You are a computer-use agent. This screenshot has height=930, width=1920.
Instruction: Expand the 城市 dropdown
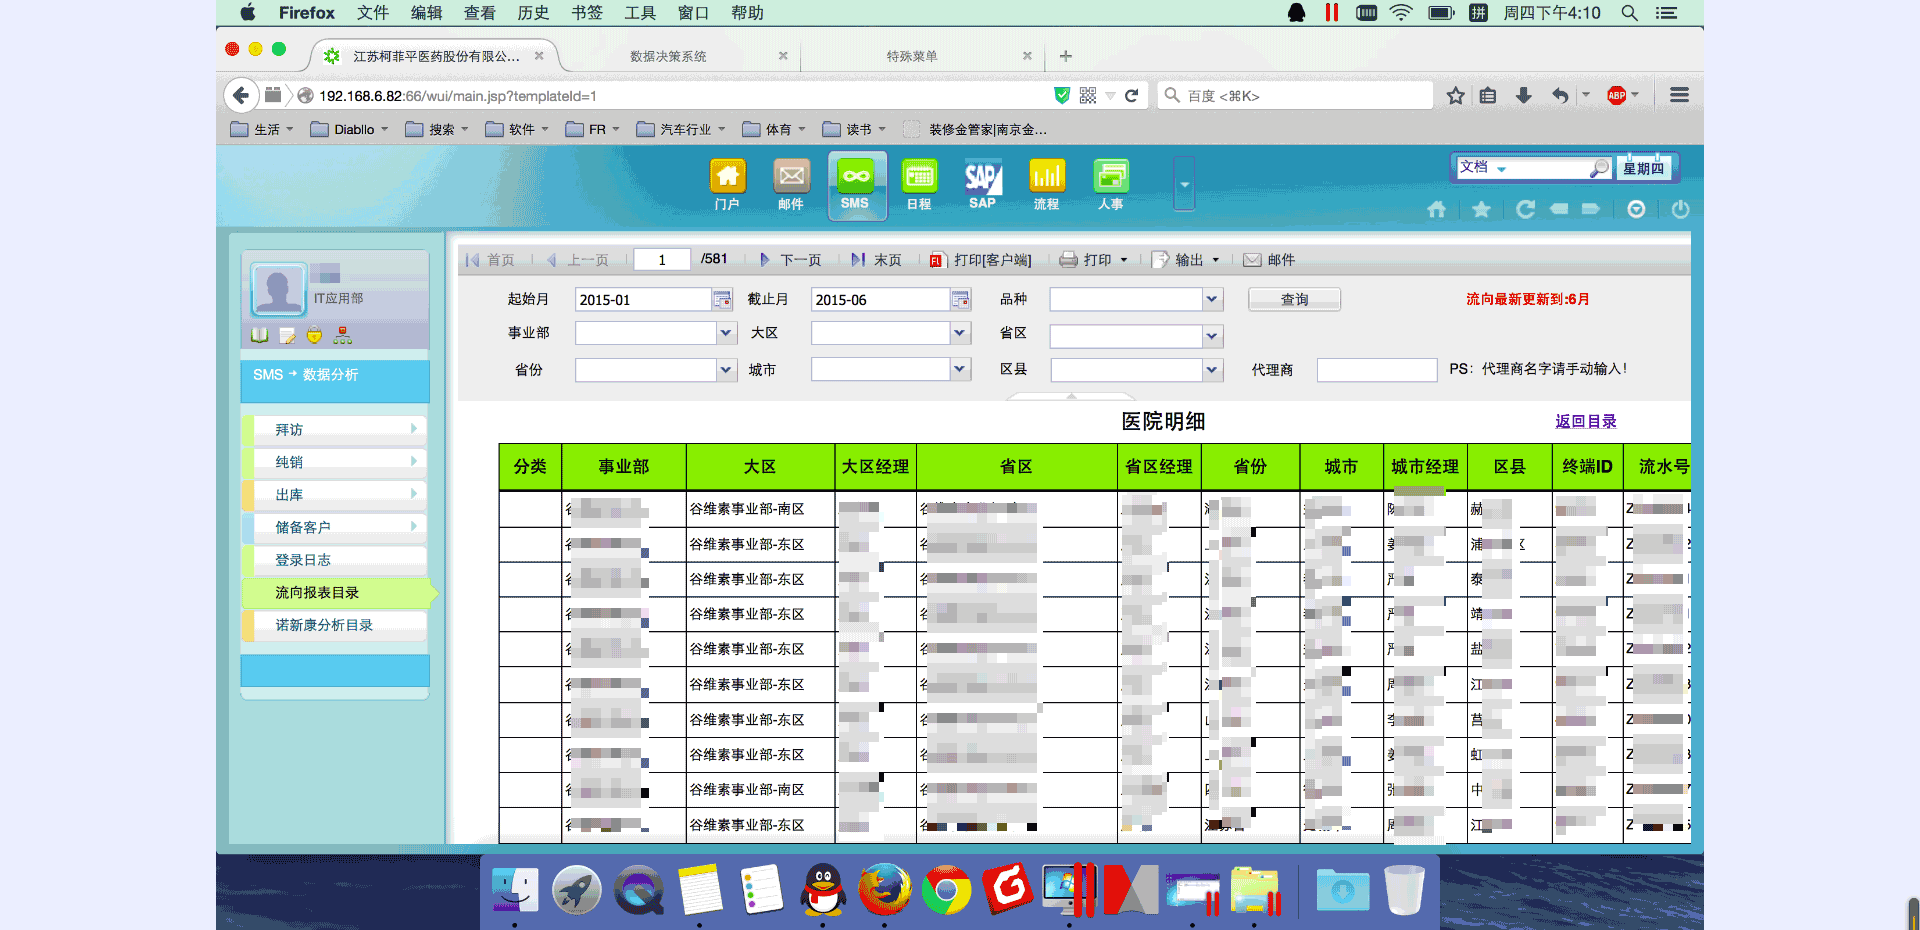960,370
